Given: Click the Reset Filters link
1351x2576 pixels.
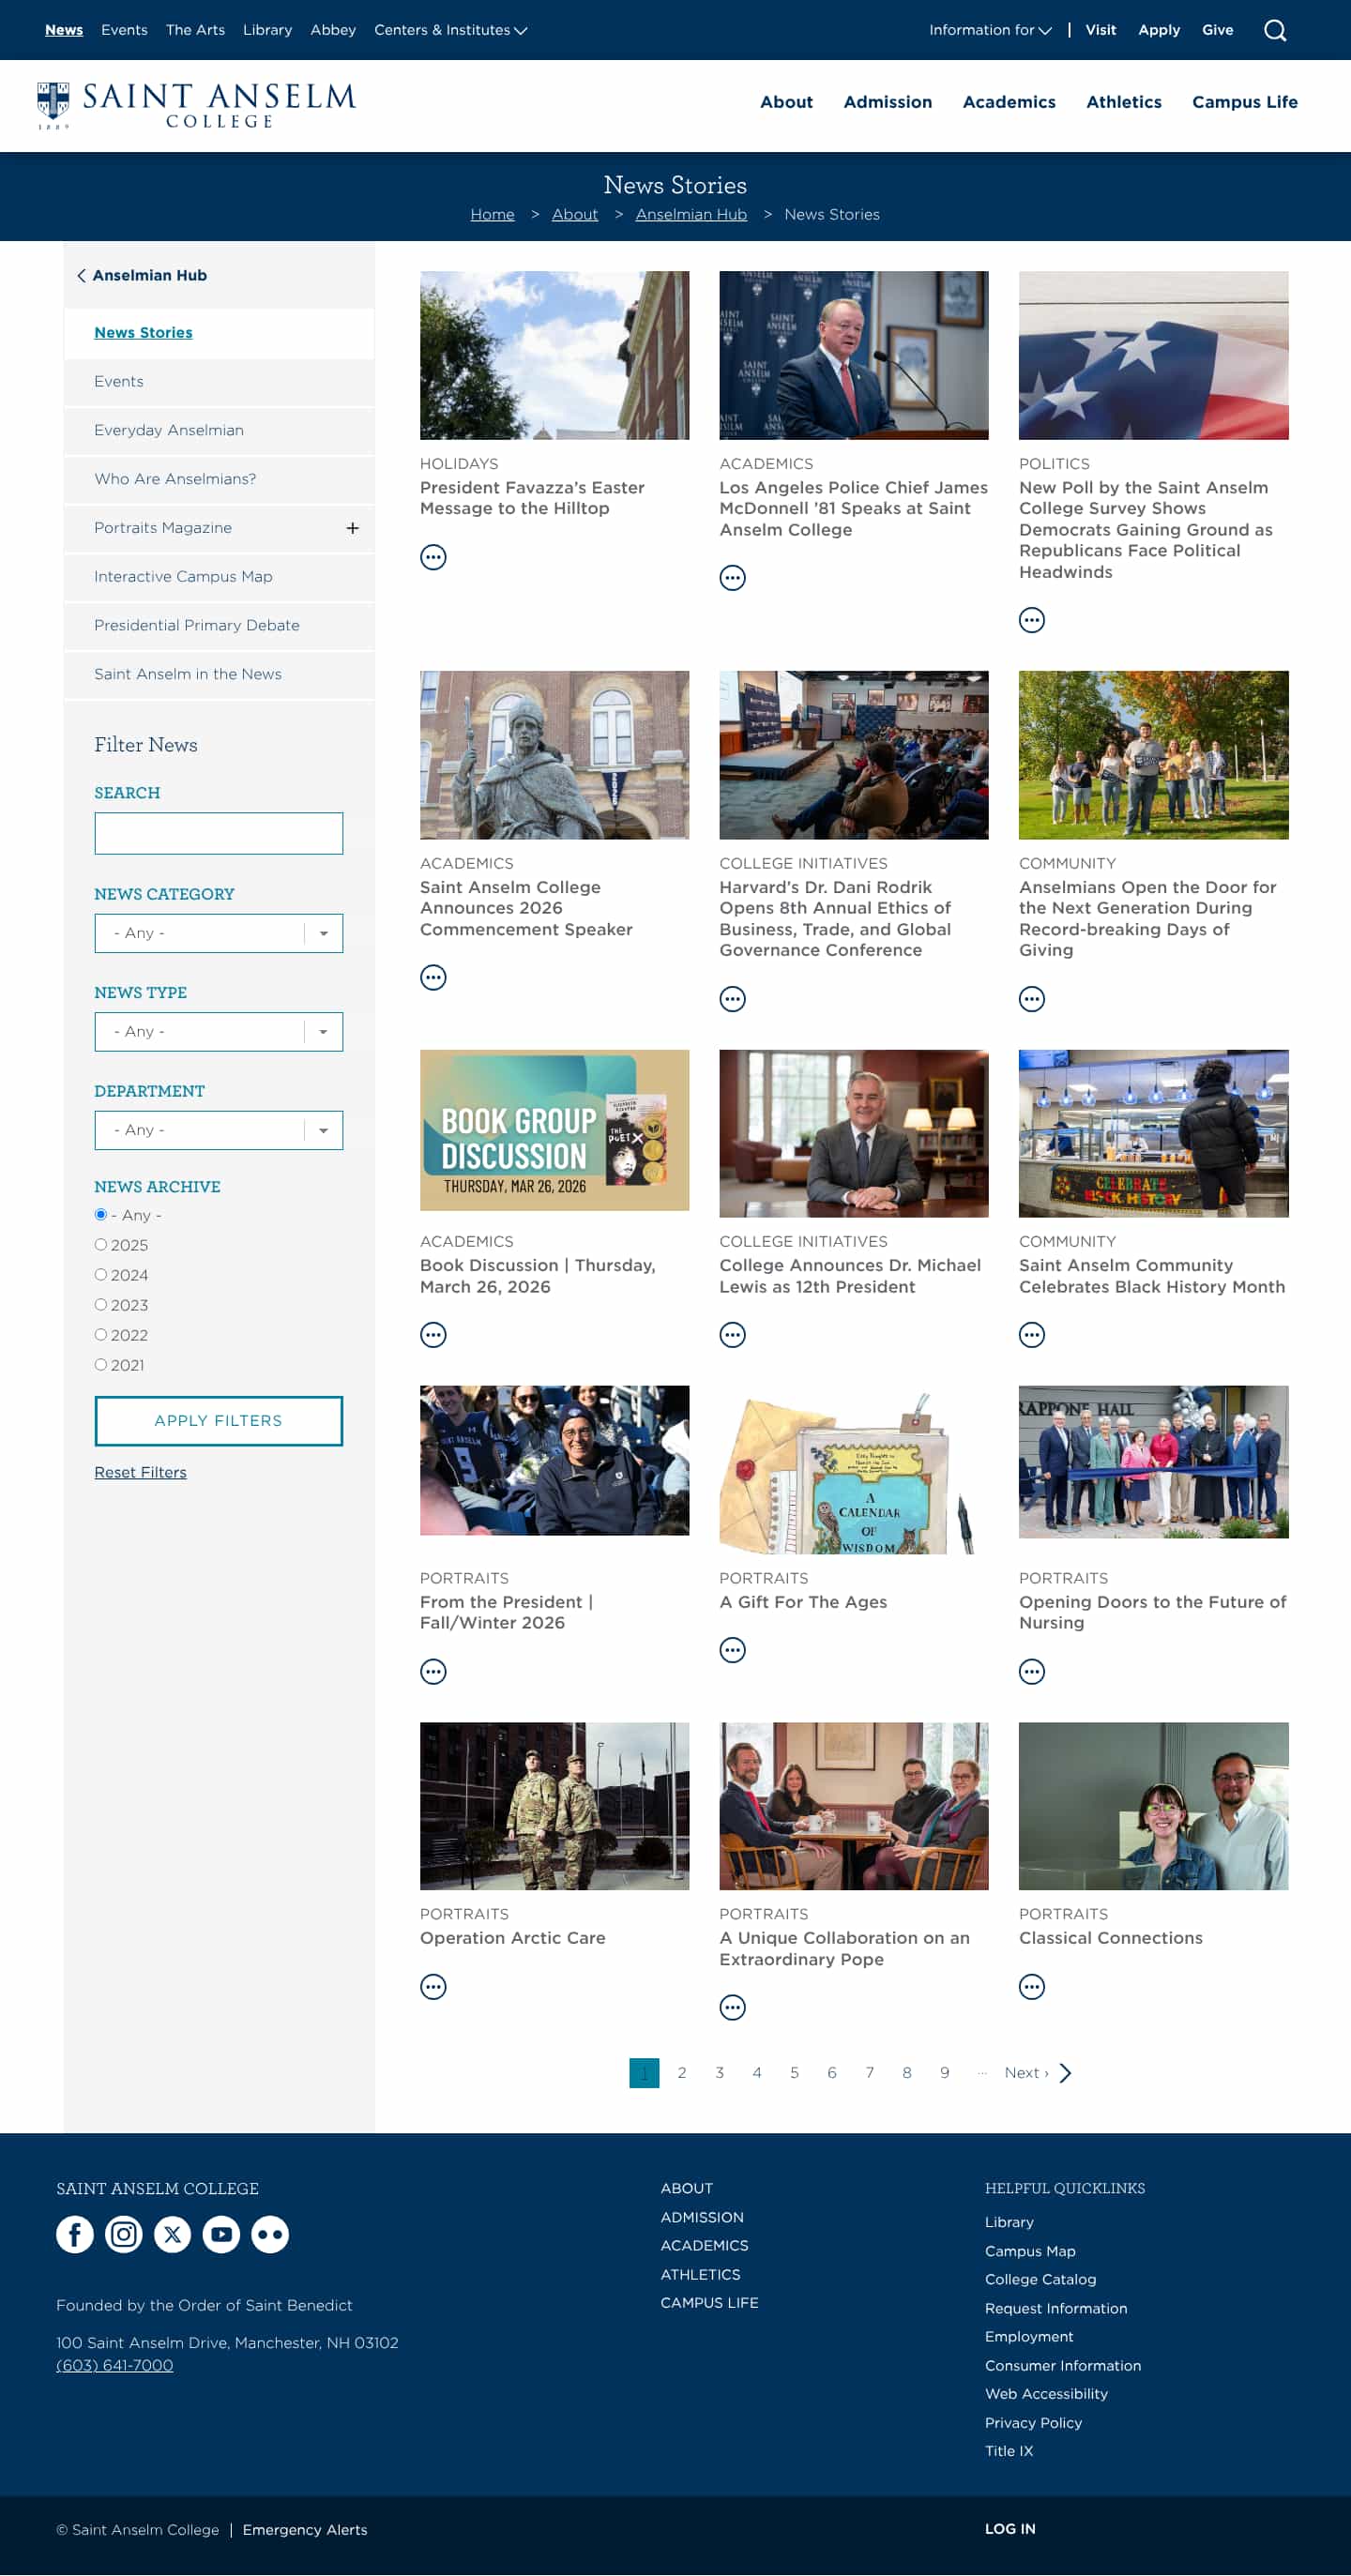Looking at the screenshot, I should pos(140,1472).
